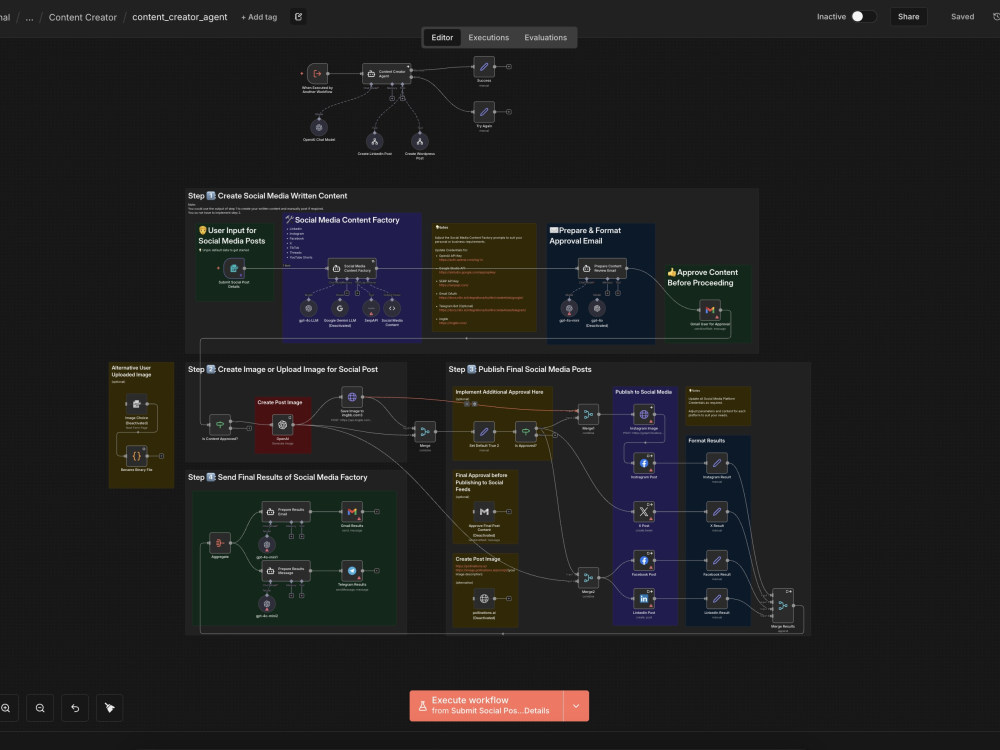Select the Is Content Approved? if node
Screen dimensions: 1000x750
[220, 425]
